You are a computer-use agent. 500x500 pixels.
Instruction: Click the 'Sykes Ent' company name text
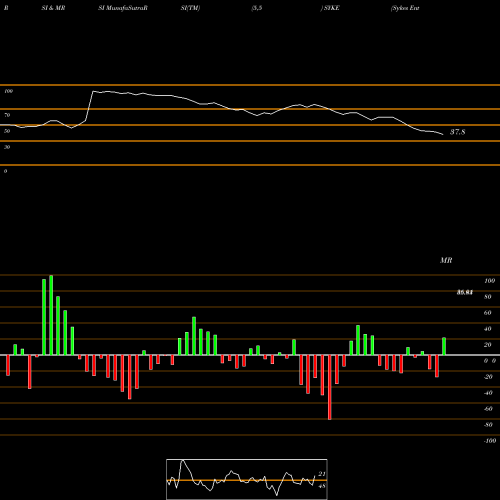pos(405,8)
